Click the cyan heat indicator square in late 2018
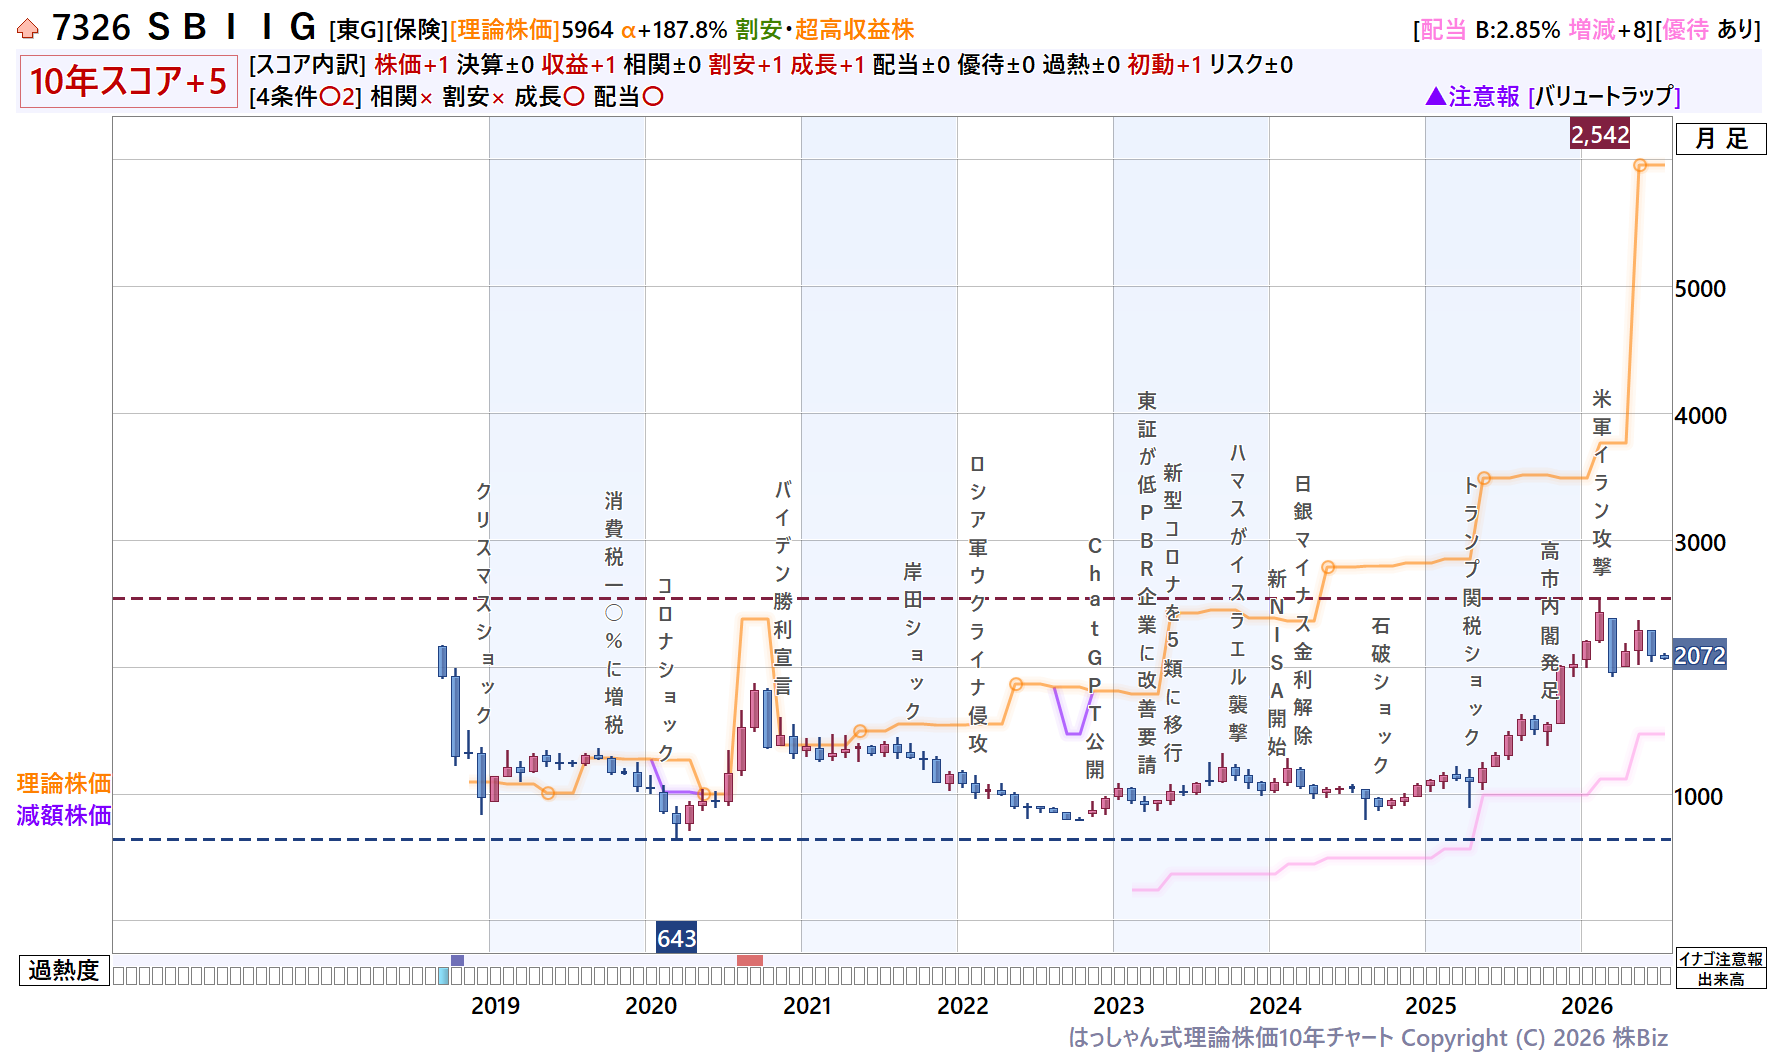The width and height of the screenshot is (1780, 1054). [x=444, y=976]
